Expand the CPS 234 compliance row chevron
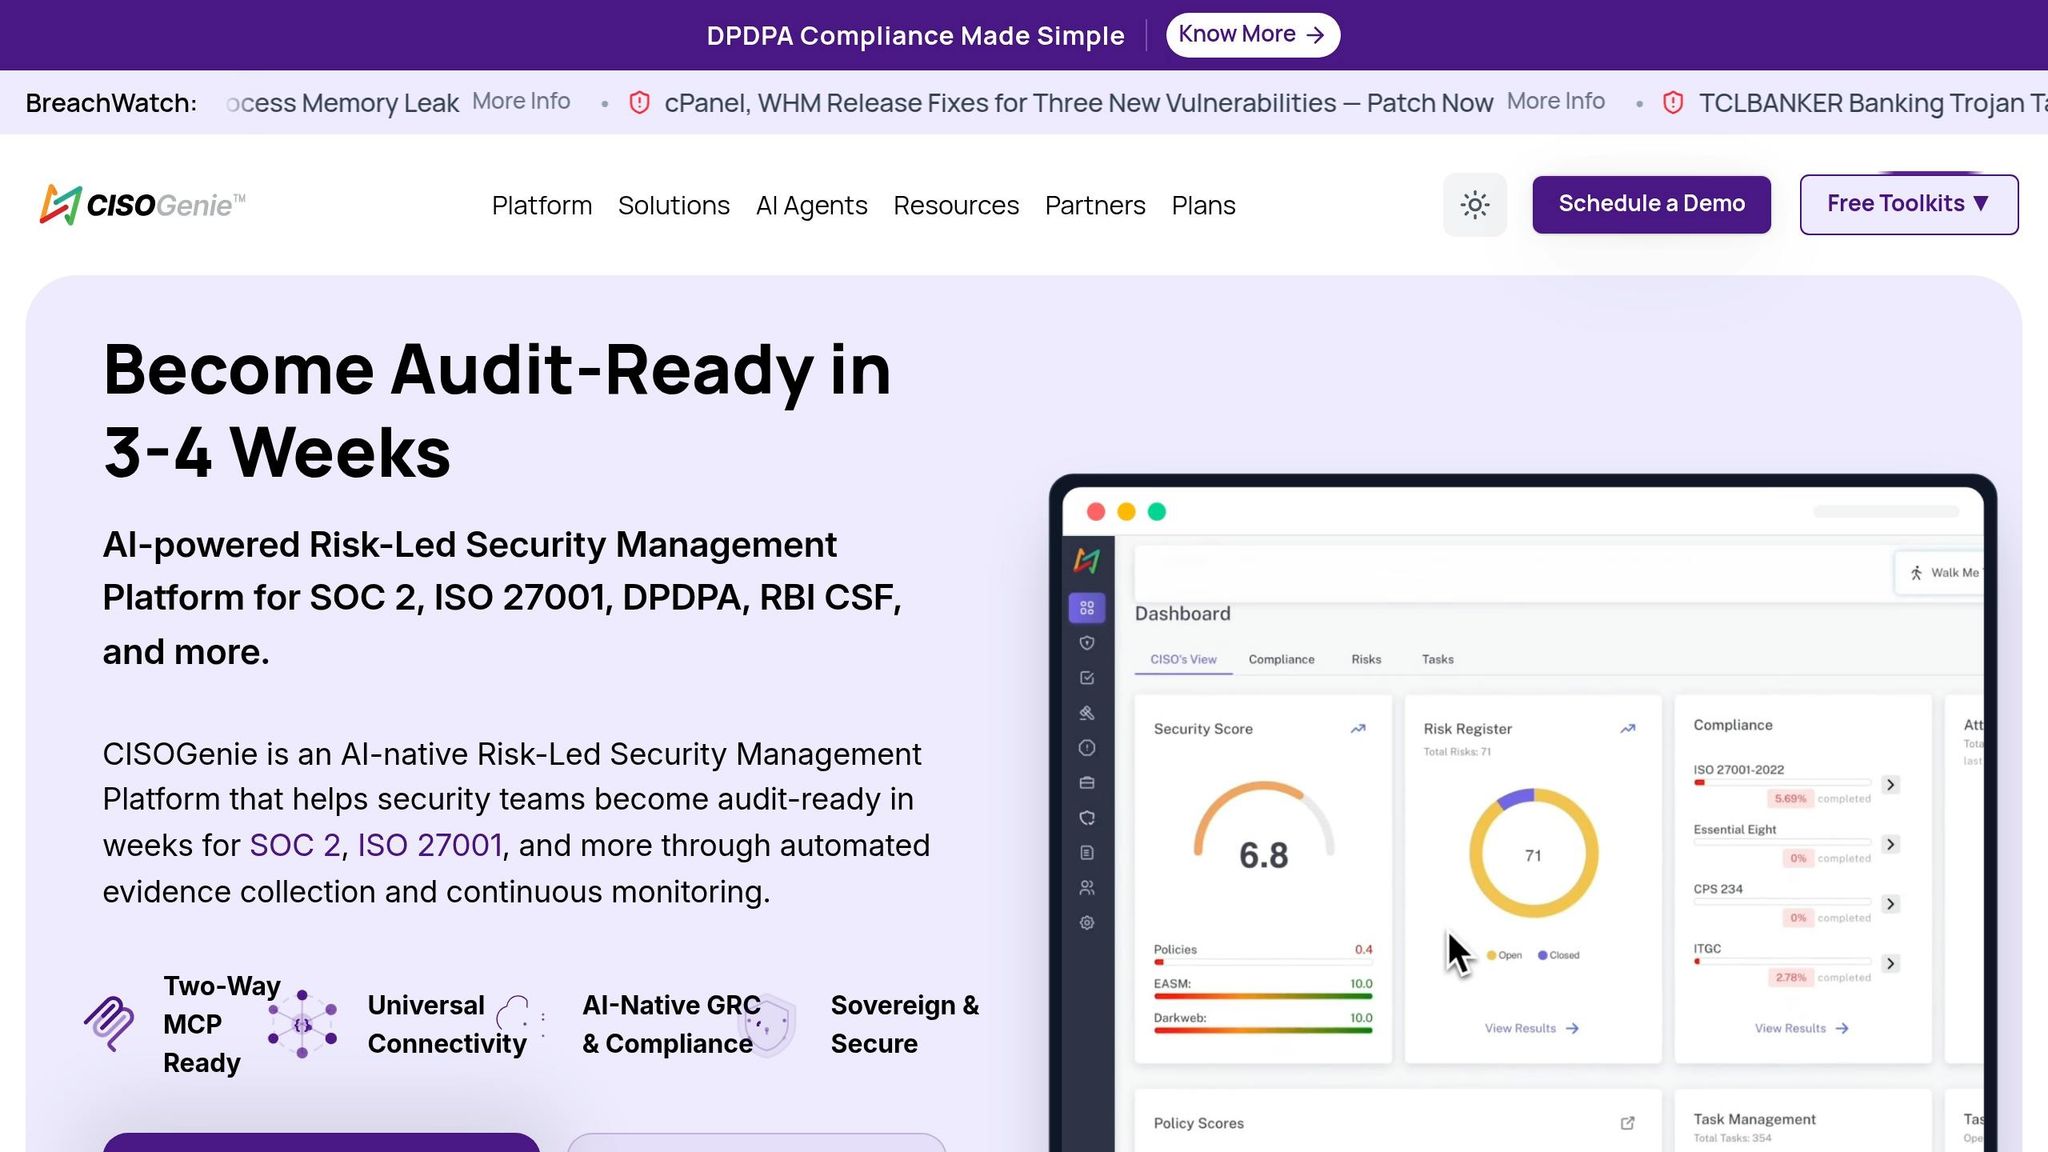 [x=1890, y=904]
